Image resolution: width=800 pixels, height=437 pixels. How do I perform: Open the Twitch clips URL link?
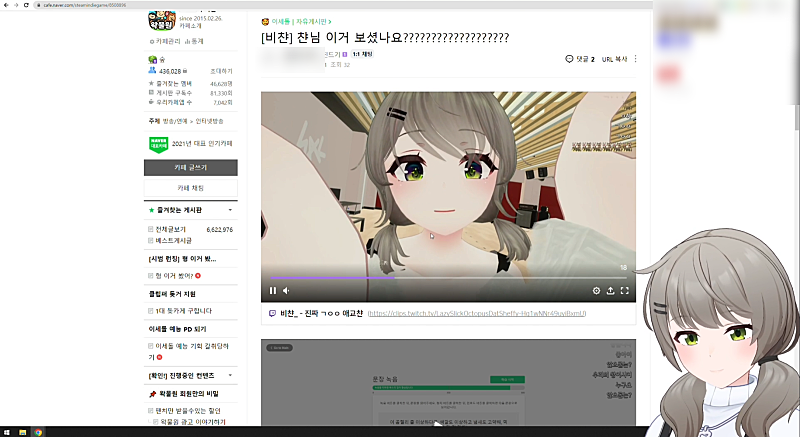click(x=477, y=314)
